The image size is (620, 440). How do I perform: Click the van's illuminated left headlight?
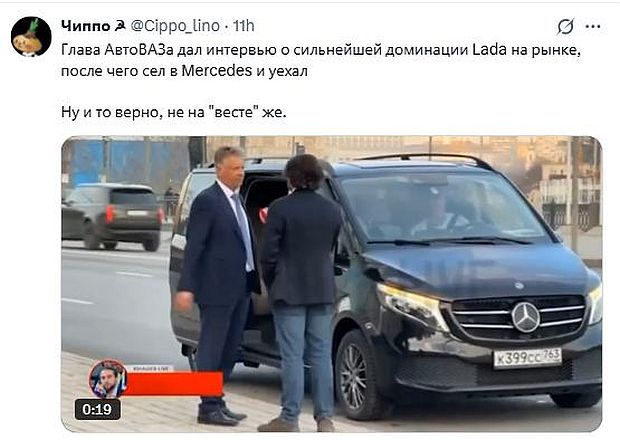[410, 304]
